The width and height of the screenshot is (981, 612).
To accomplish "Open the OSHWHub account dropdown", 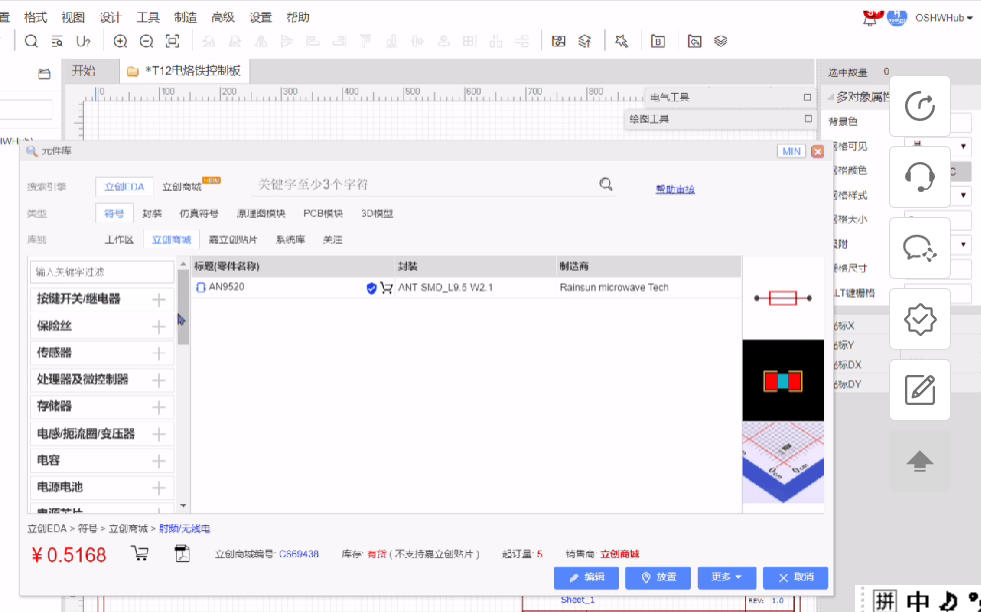I will click(944, 18).
